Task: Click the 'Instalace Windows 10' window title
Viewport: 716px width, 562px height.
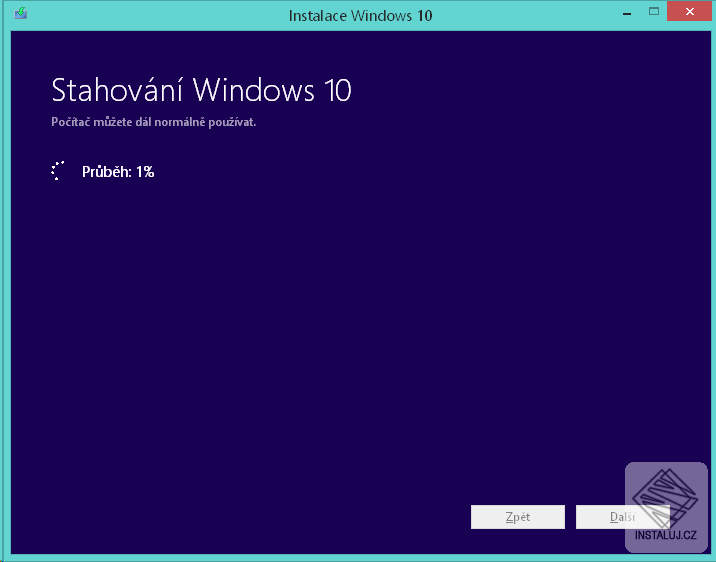Action: tap(360, 16)
